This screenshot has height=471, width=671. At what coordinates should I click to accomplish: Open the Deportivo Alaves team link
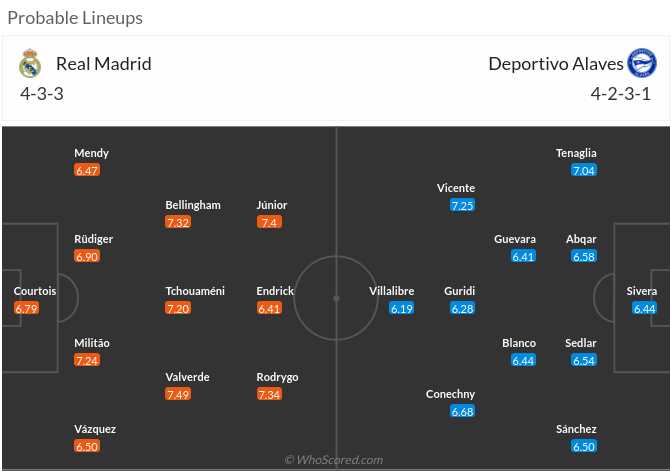pyautogui.click(x=555, y=64)
